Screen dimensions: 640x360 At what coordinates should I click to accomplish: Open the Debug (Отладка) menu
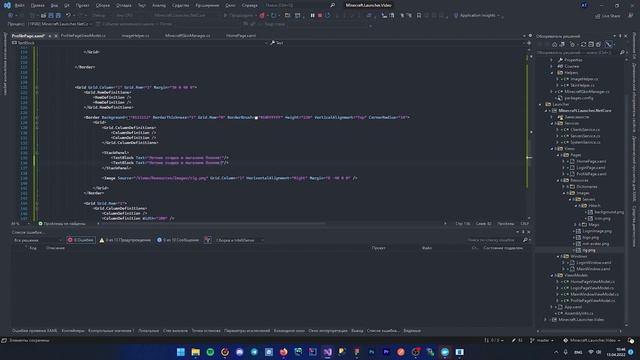tap(124, 5)
